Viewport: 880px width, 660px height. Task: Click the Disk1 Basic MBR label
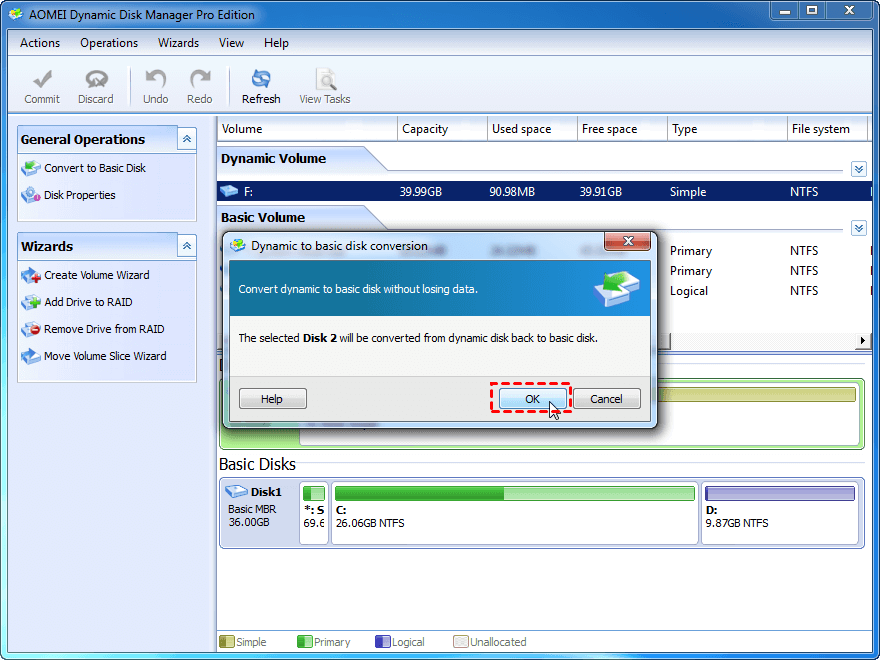252,510
